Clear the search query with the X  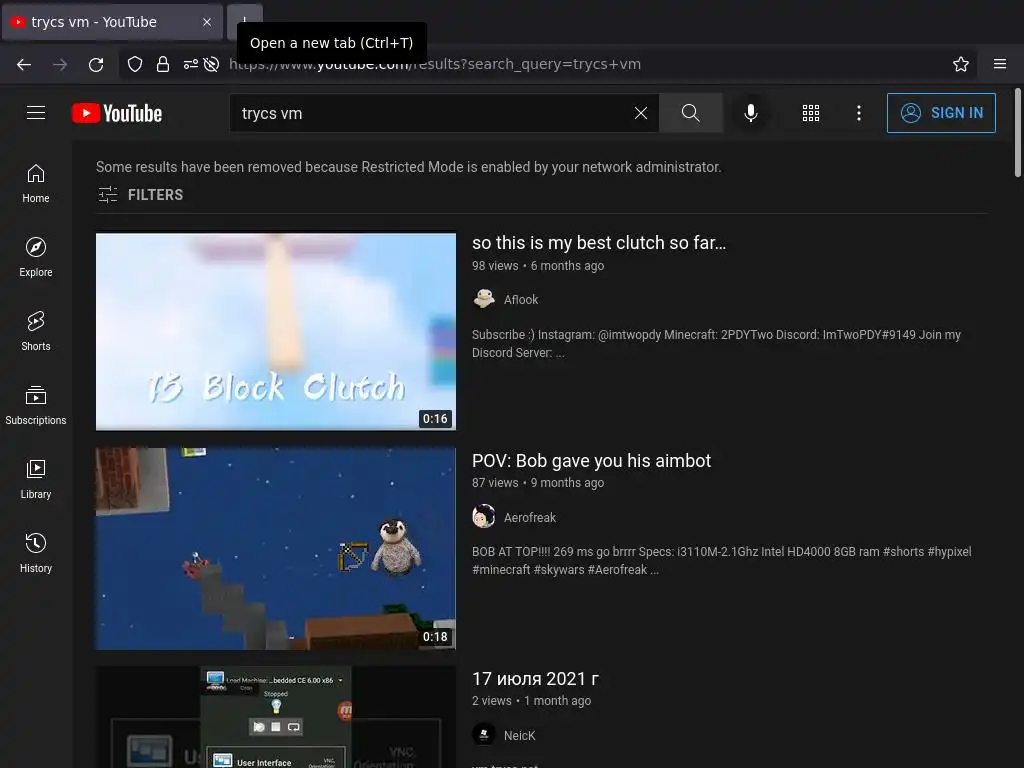pyautogui.click(x=641, y=113)
